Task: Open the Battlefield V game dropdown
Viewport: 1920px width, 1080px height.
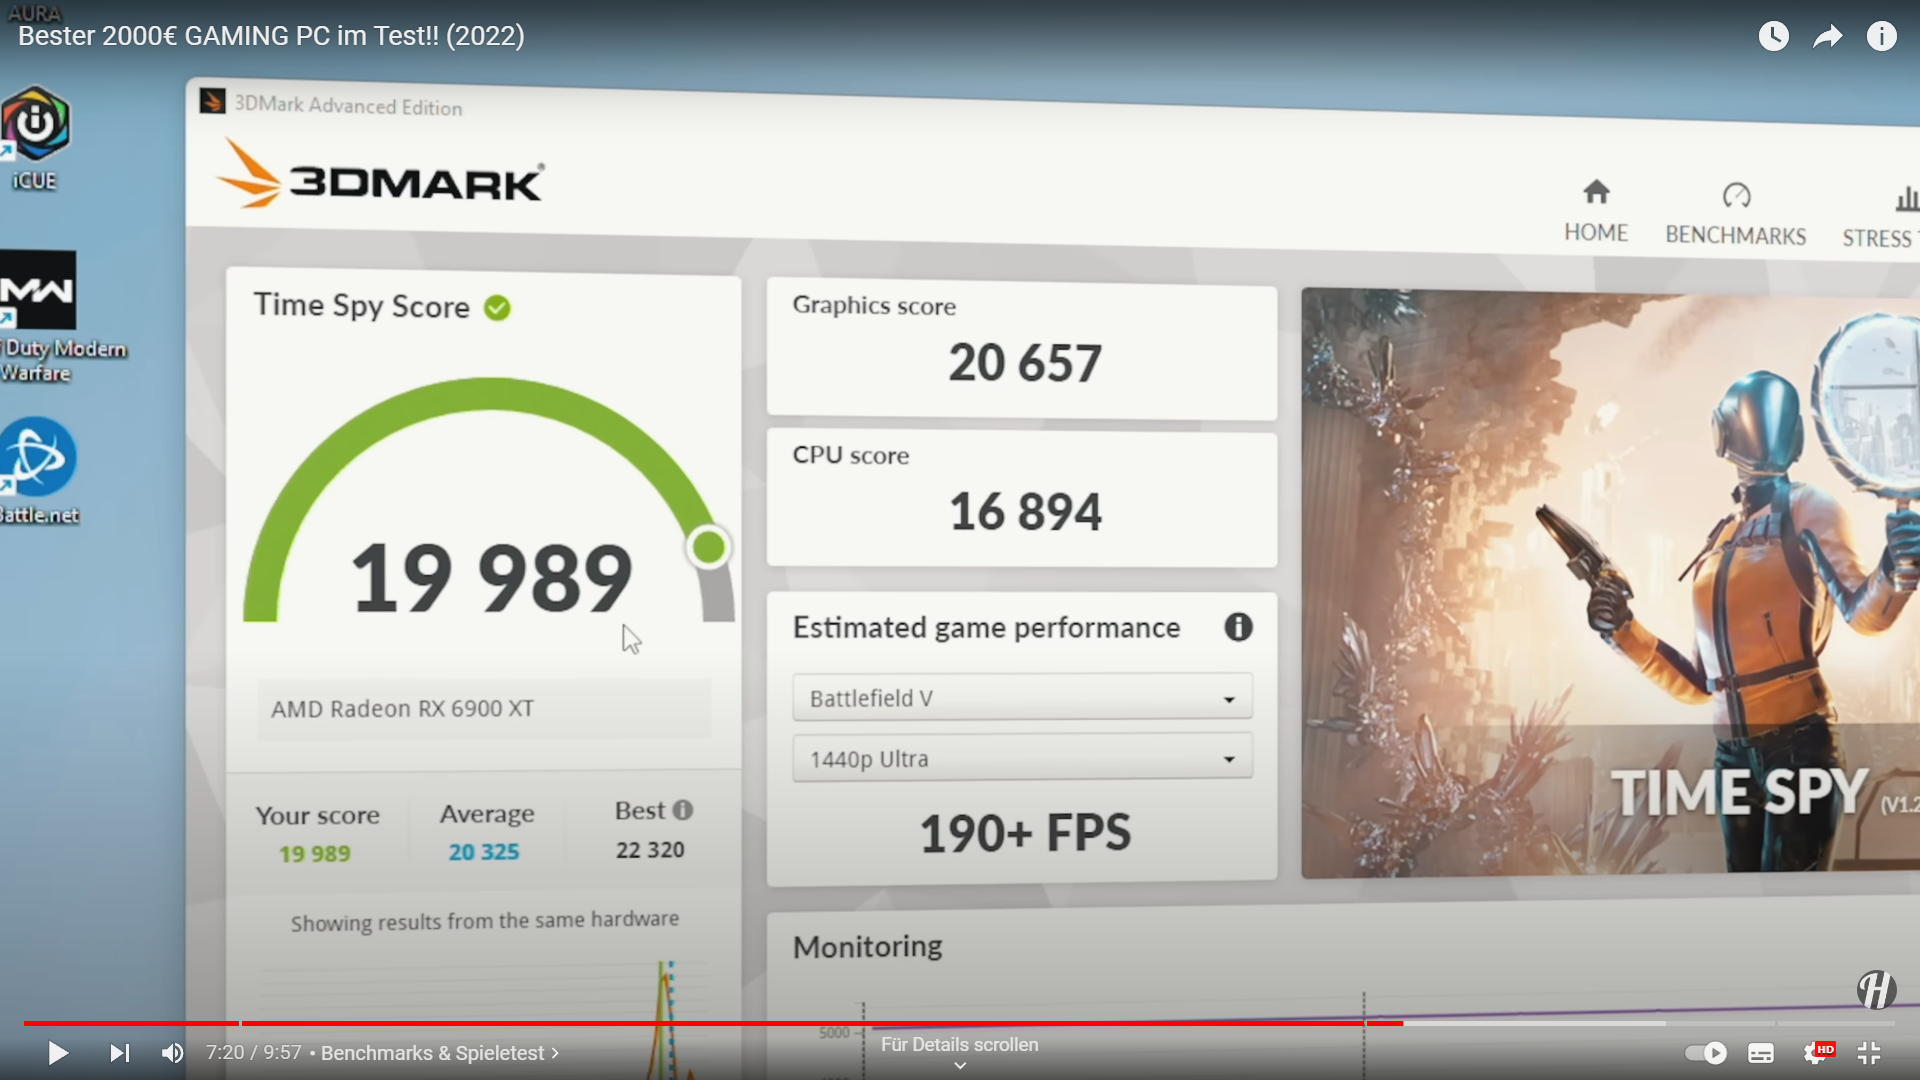Action: point(1022,697)
